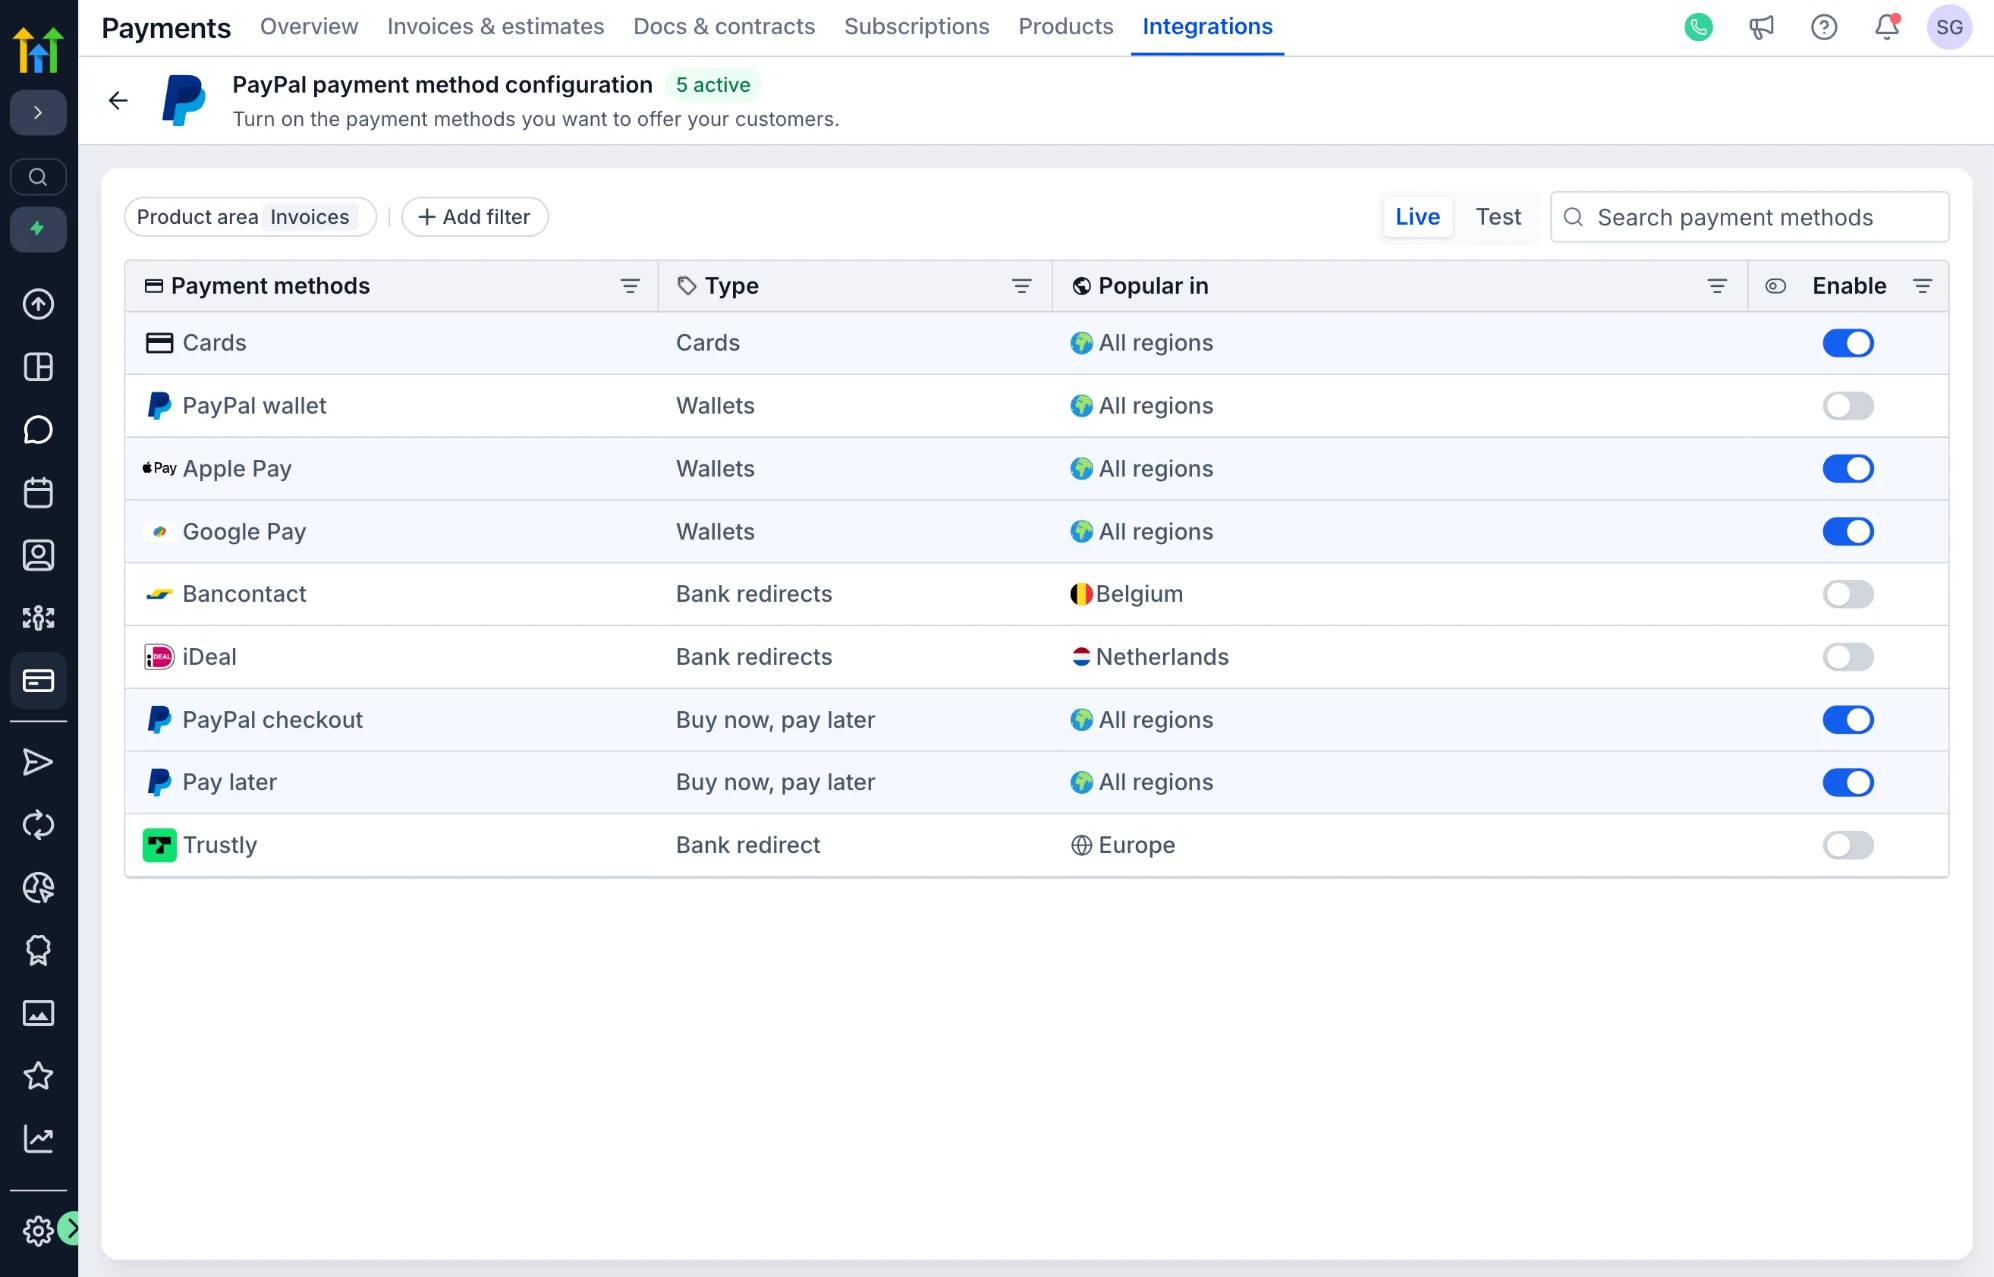Select the PayPal wallet row name
Viewport: 1994px width, 1277px height.
point(254,406)
